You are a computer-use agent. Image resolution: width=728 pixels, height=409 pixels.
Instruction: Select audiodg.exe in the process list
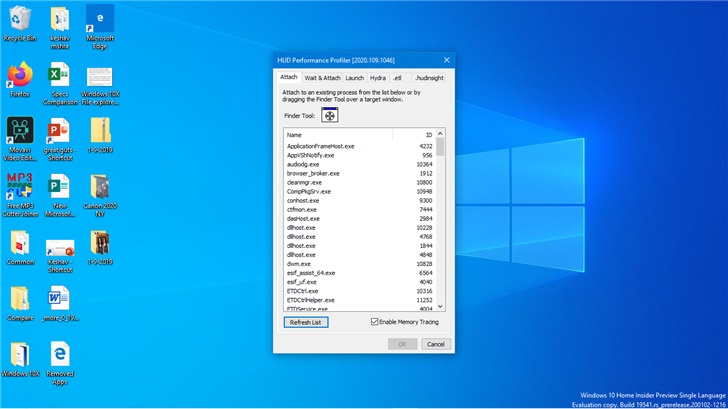(x=302, y=164)
